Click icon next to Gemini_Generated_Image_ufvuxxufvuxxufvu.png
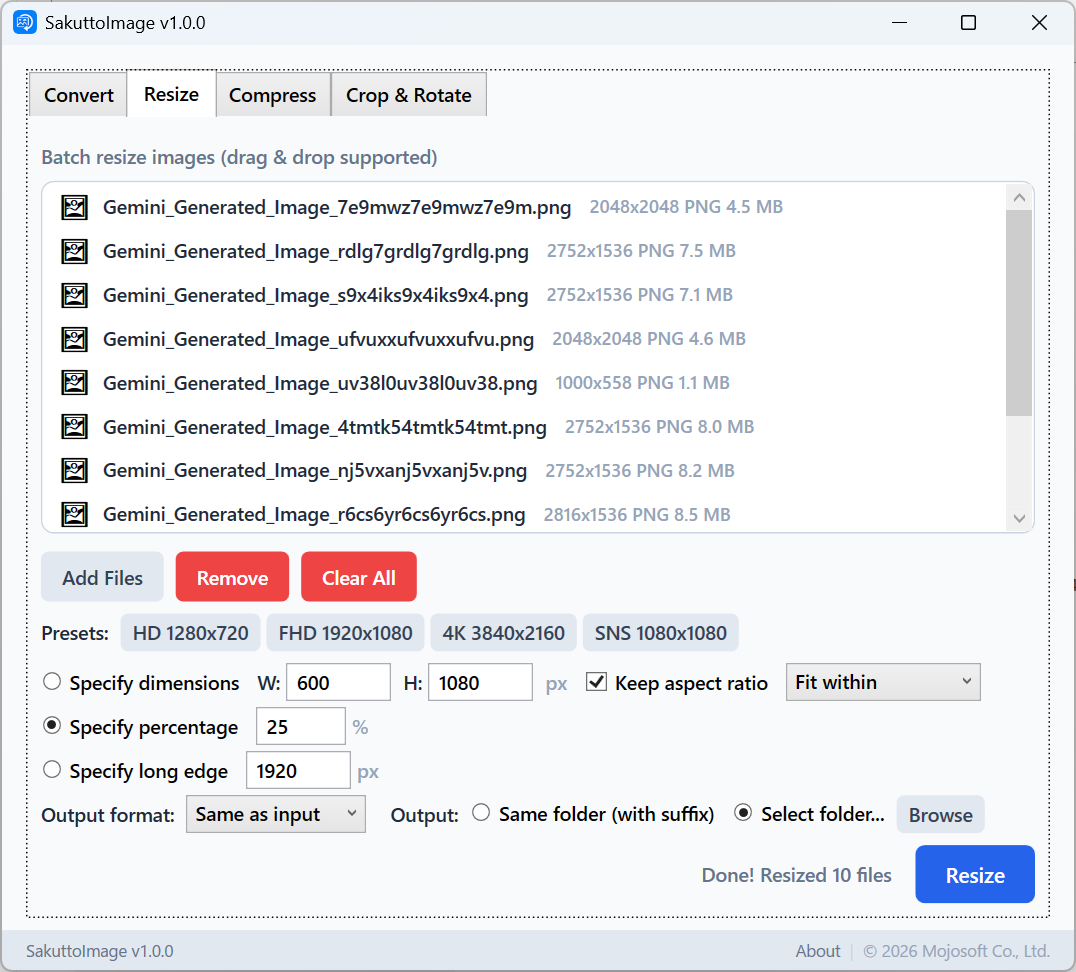Image resolution: width=1076 pixels, height=972 pixels. 75,339
